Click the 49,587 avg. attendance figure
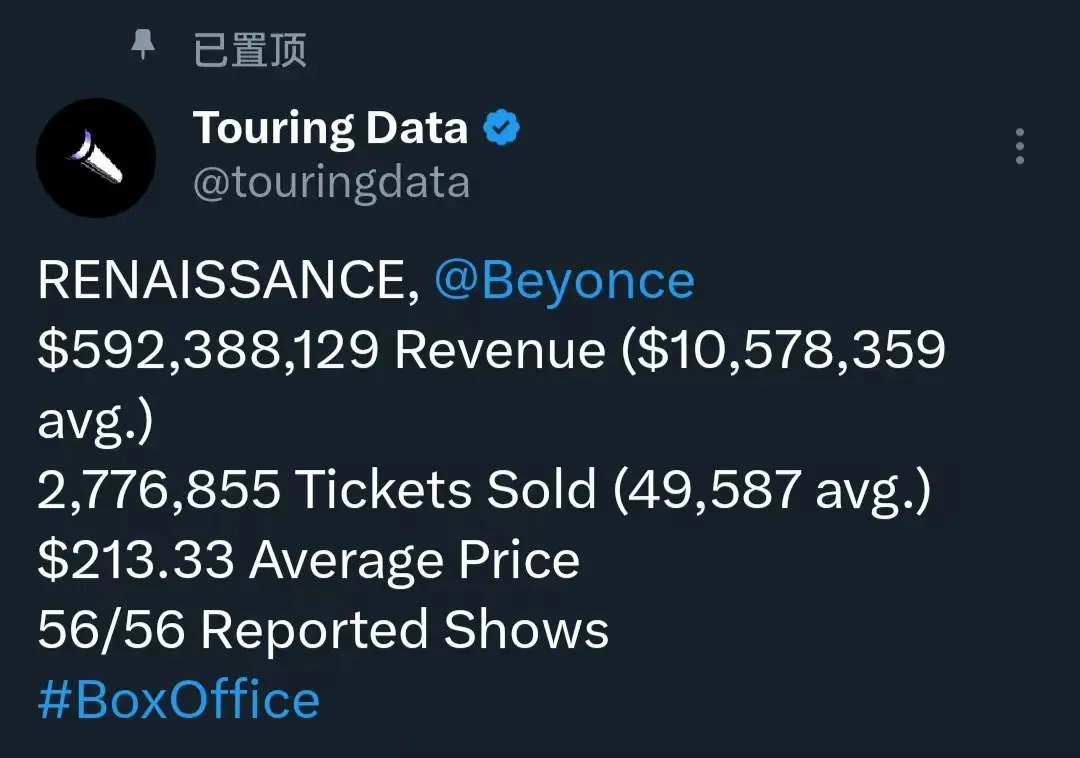 pos(771,491)
